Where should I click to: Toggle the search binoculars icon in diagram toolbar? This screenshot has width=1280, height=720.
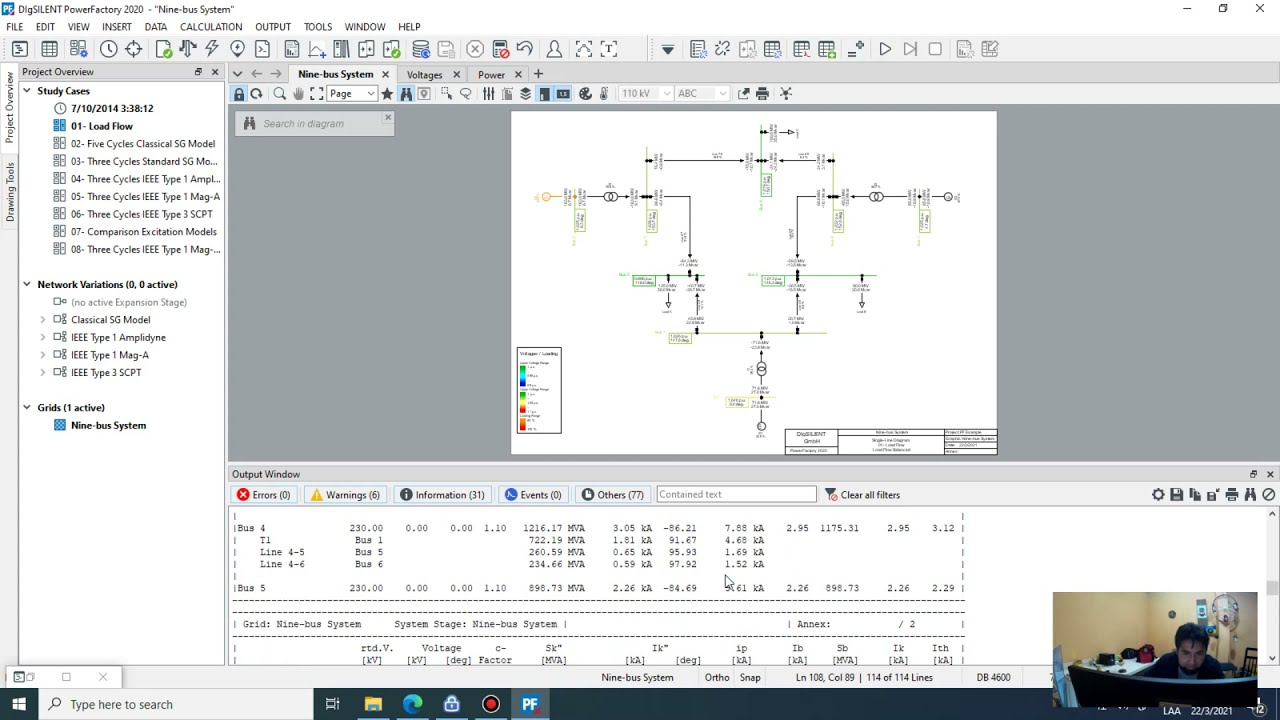tap(406, 94)
